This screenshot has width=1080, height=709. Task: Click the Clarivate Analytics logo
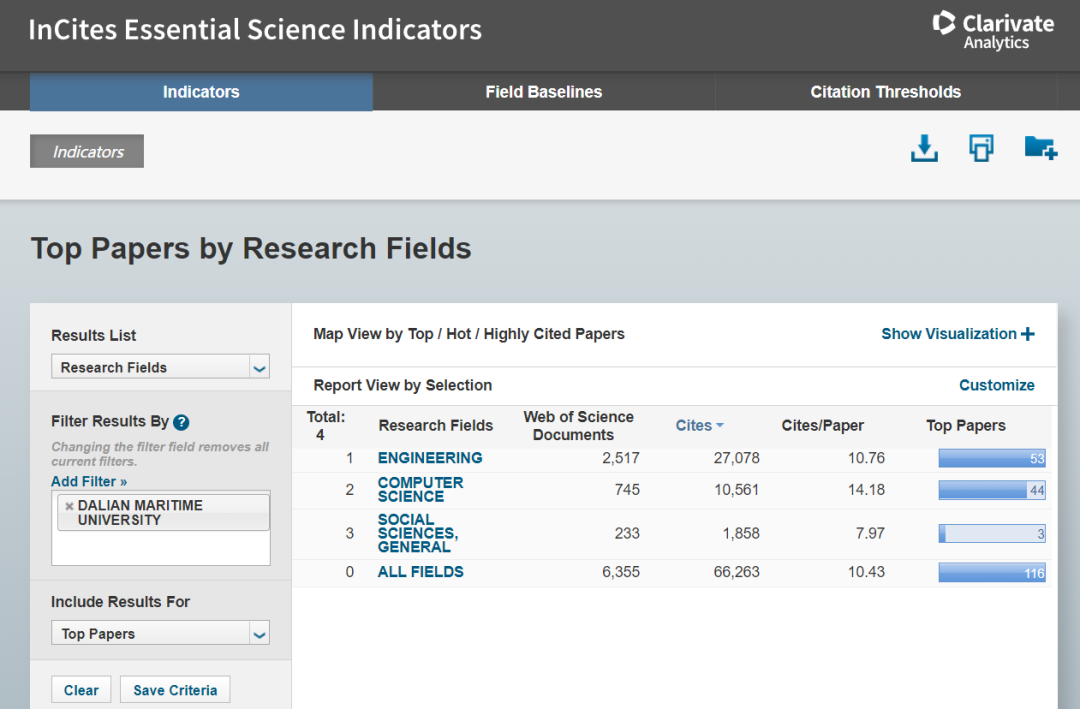[993, 30]
